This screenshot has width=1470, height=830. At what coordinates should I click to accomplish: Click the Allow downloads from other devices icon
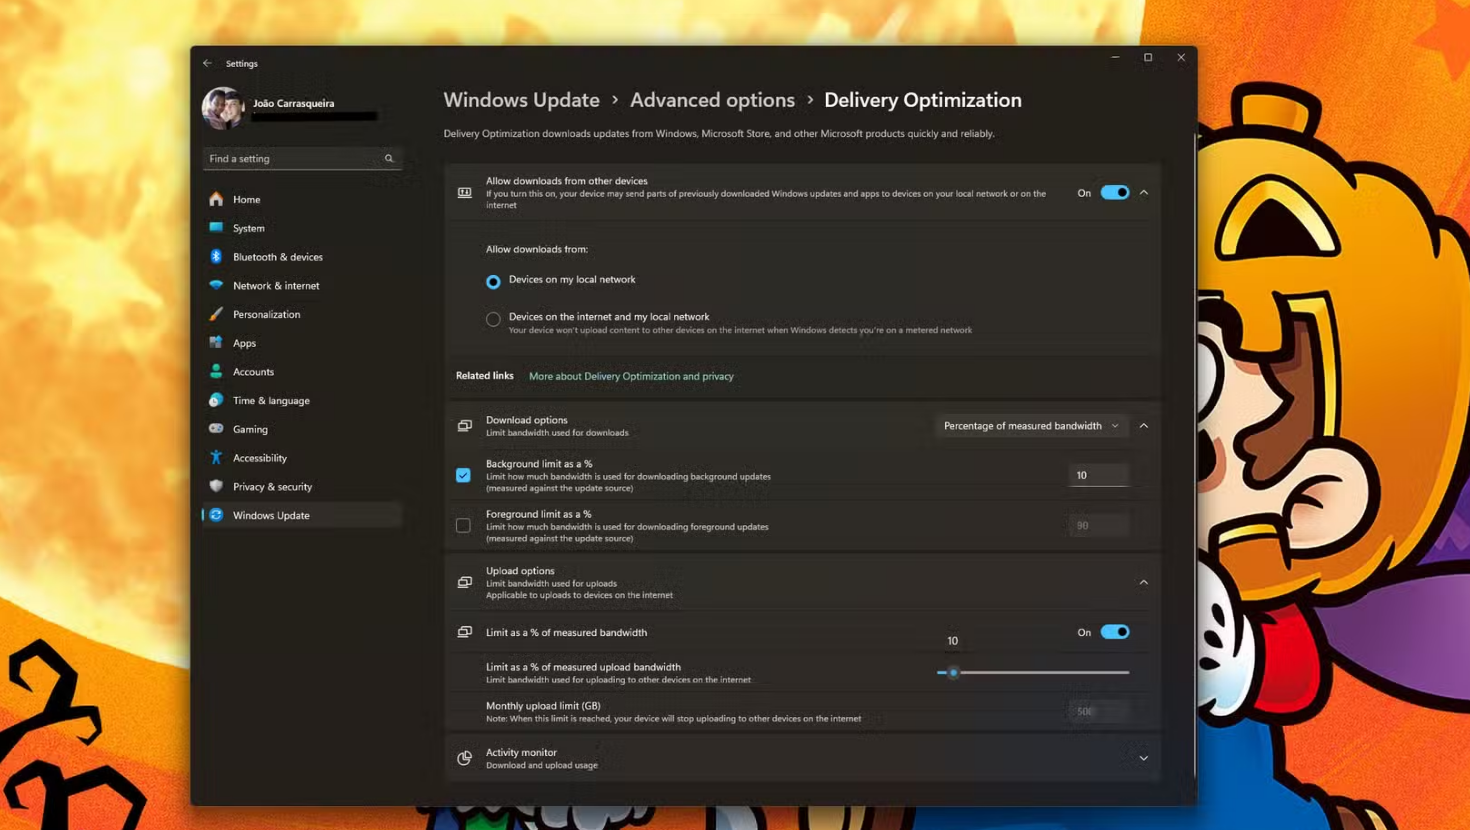point(465,192)
